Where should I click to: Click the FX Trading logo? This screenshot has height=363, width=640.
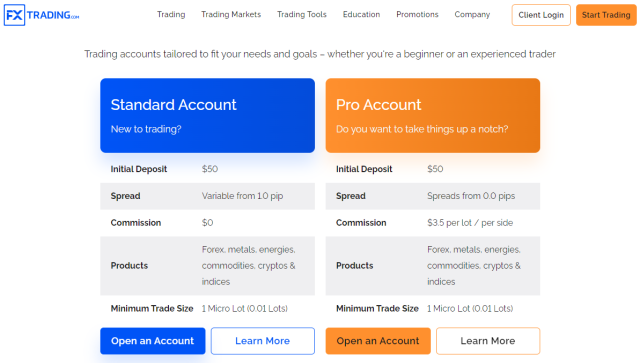[x=41, y=15]
